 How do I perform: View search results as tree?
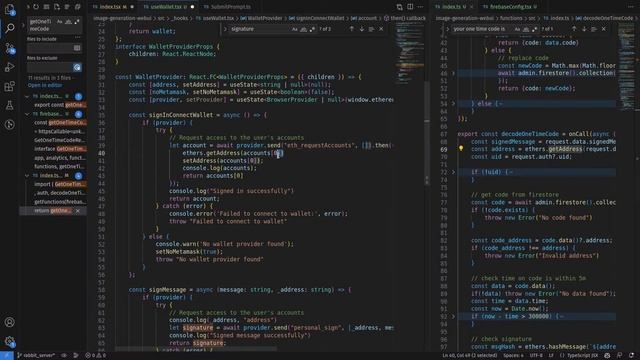coord(67,7)
